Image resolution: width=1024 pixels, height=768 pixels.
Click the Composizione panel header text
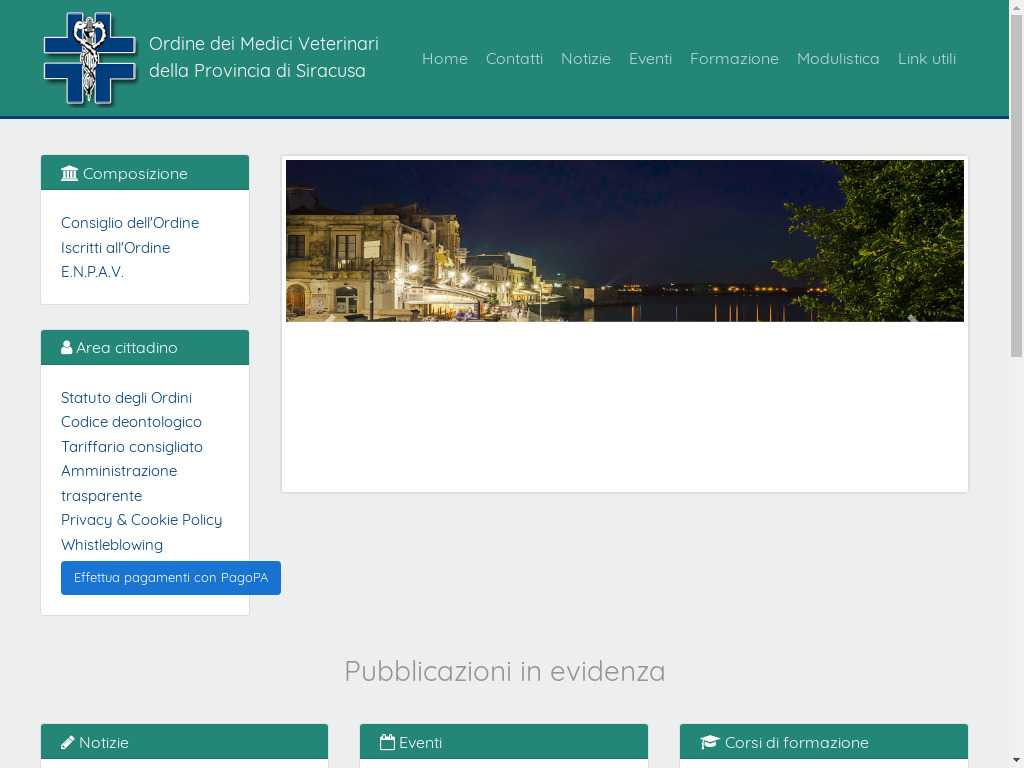tap(135, 174)
